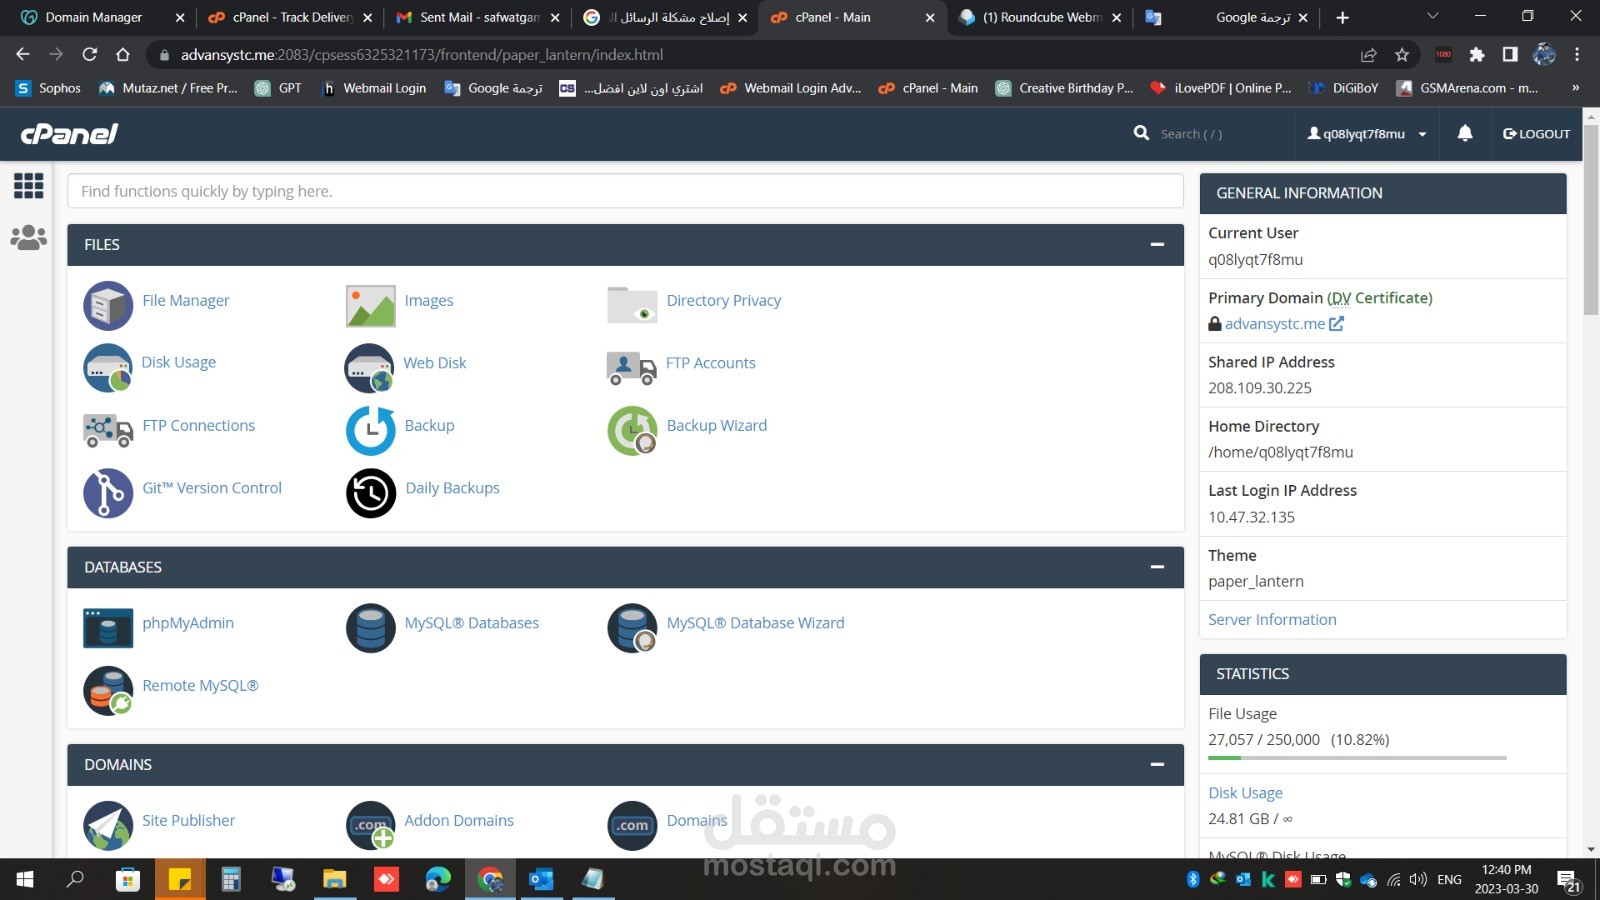Click the LOGOUT button
Viewport: 1600px width, 900px height.
[1536, 134]
